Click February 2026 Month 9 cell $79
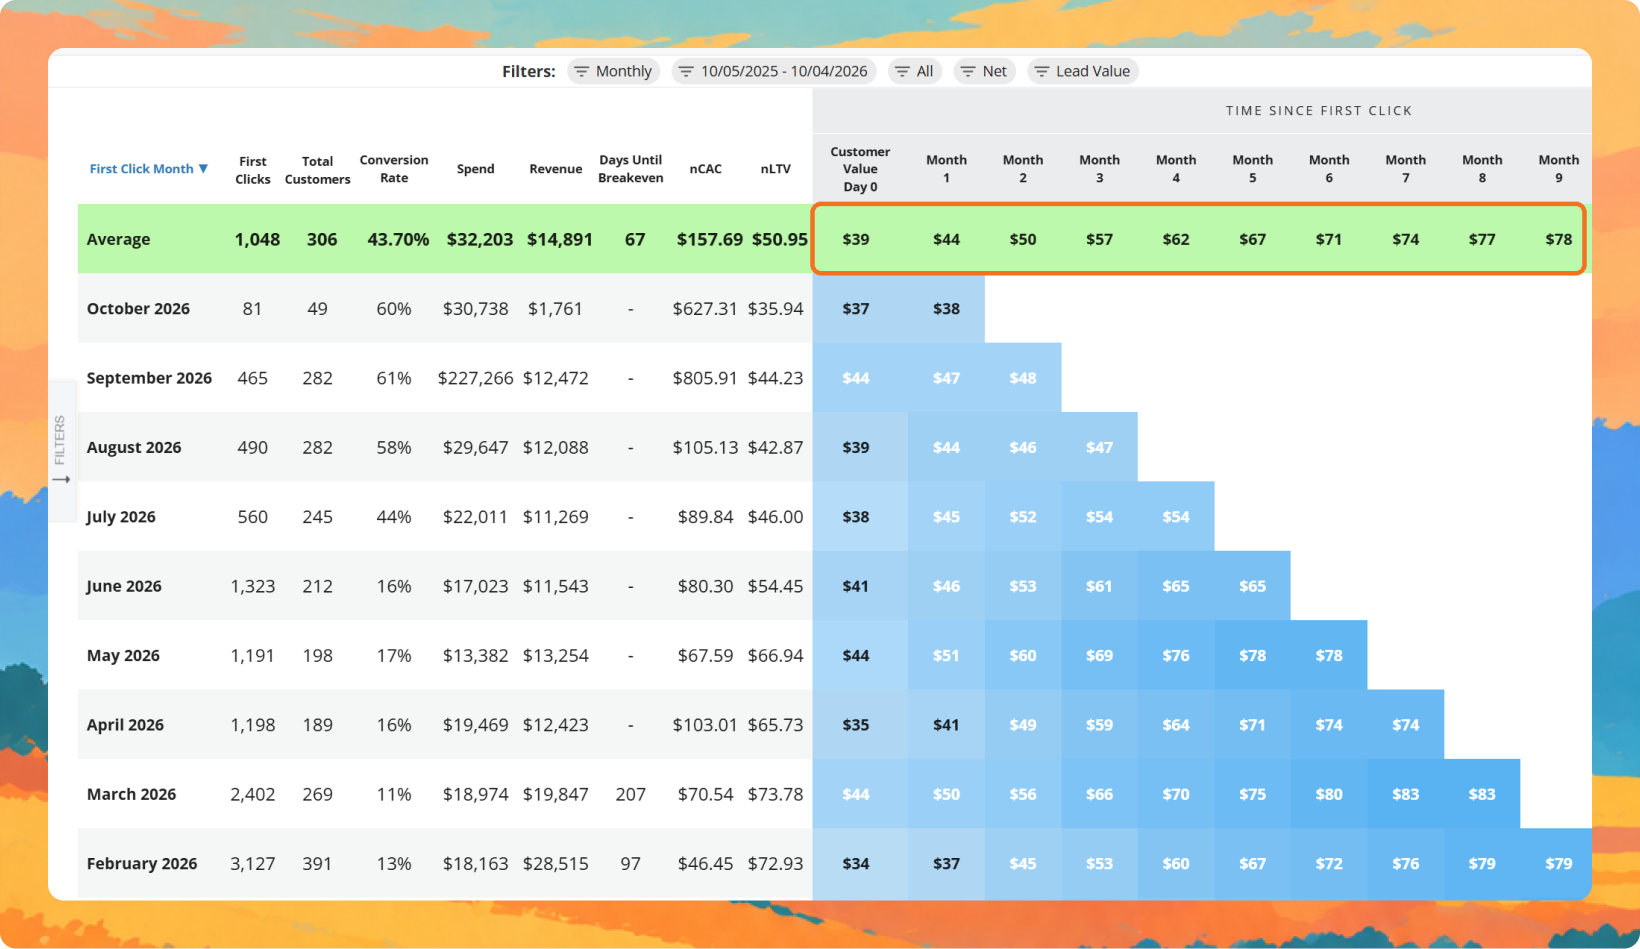This screenshot has width=1640, height=949. pyautogui.click(x=1559, y=864)
